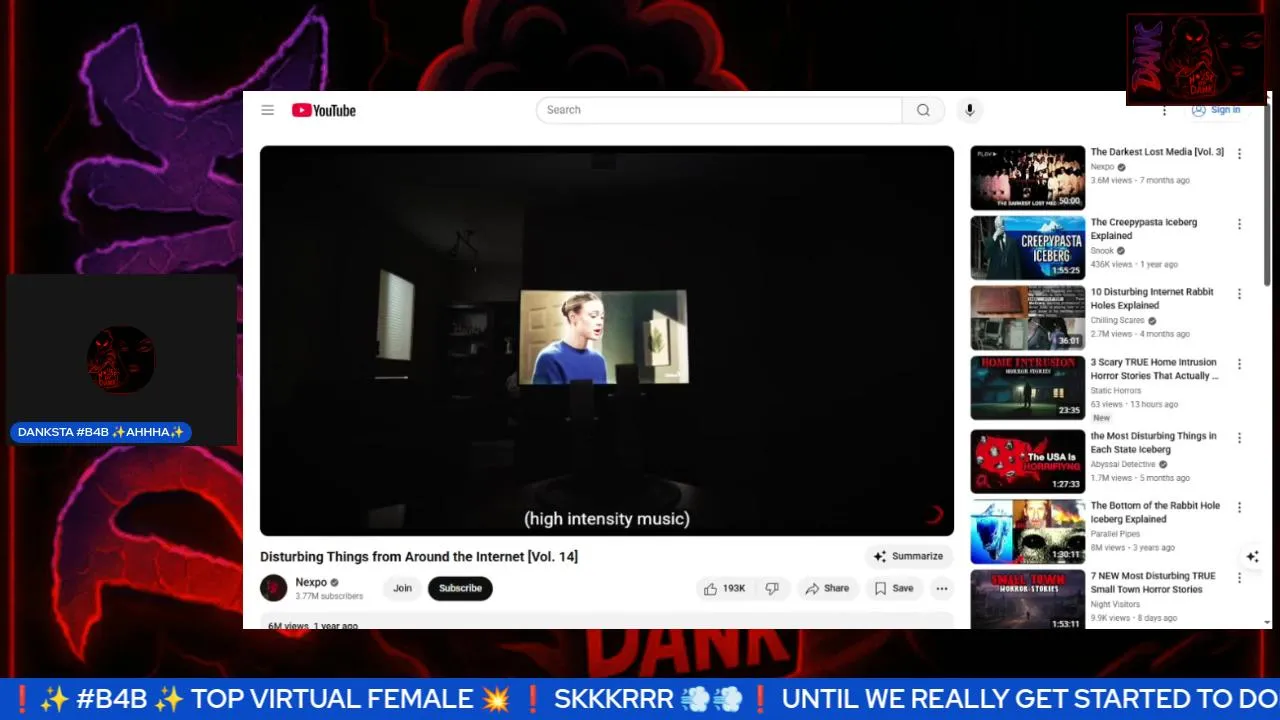Join the Nexpo channel membership
This screenshot has height=720, width=1280.
point(402,588)
